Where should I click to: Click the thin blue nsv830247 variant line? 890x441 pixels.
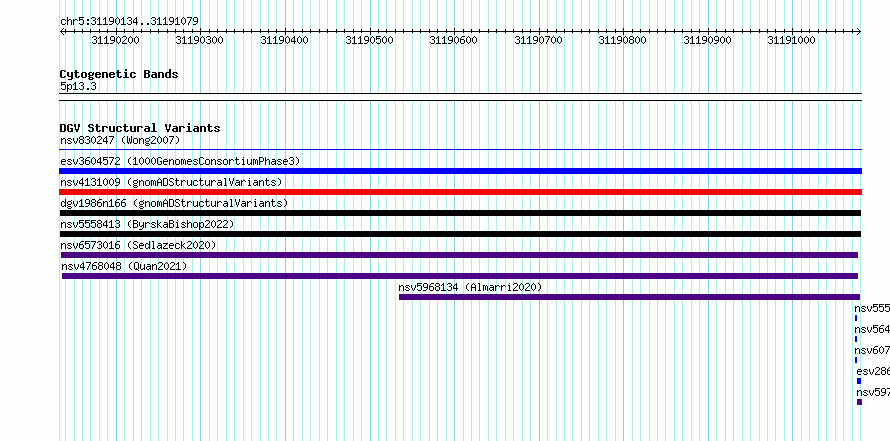[460, 150]
